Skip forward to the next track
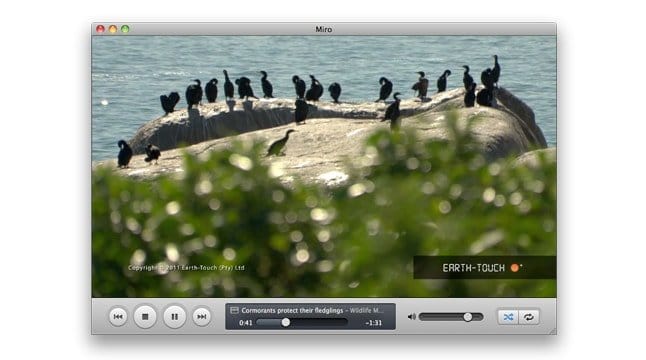646x360 pixels. (x=201, y=316)
